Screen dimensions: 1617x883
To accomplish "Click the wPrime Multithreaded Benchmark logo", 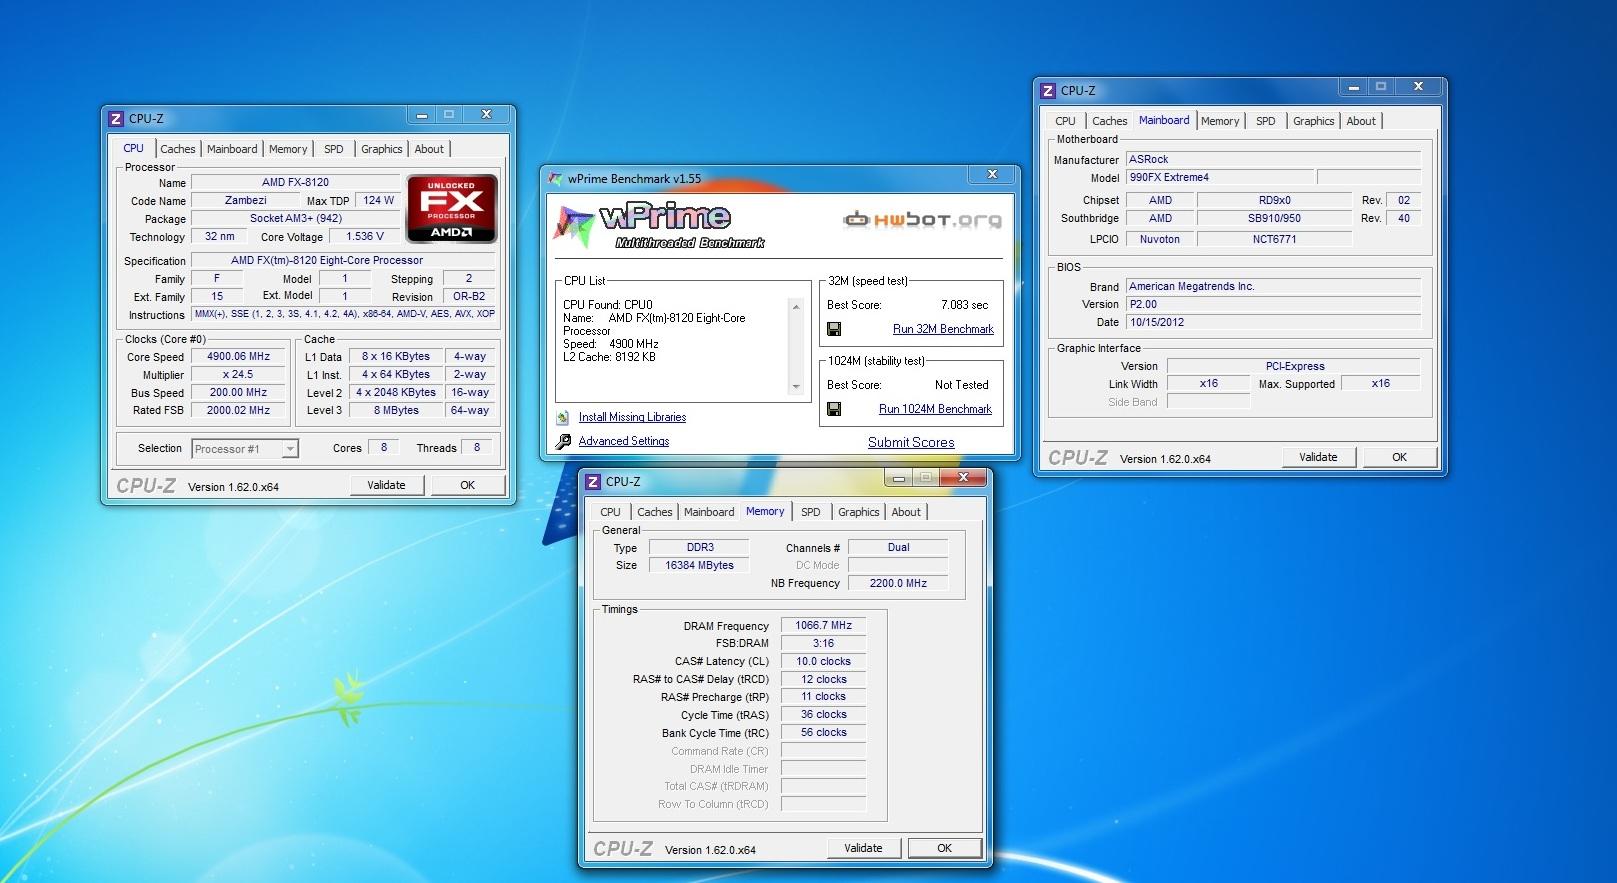I will (x=660, y=225).
